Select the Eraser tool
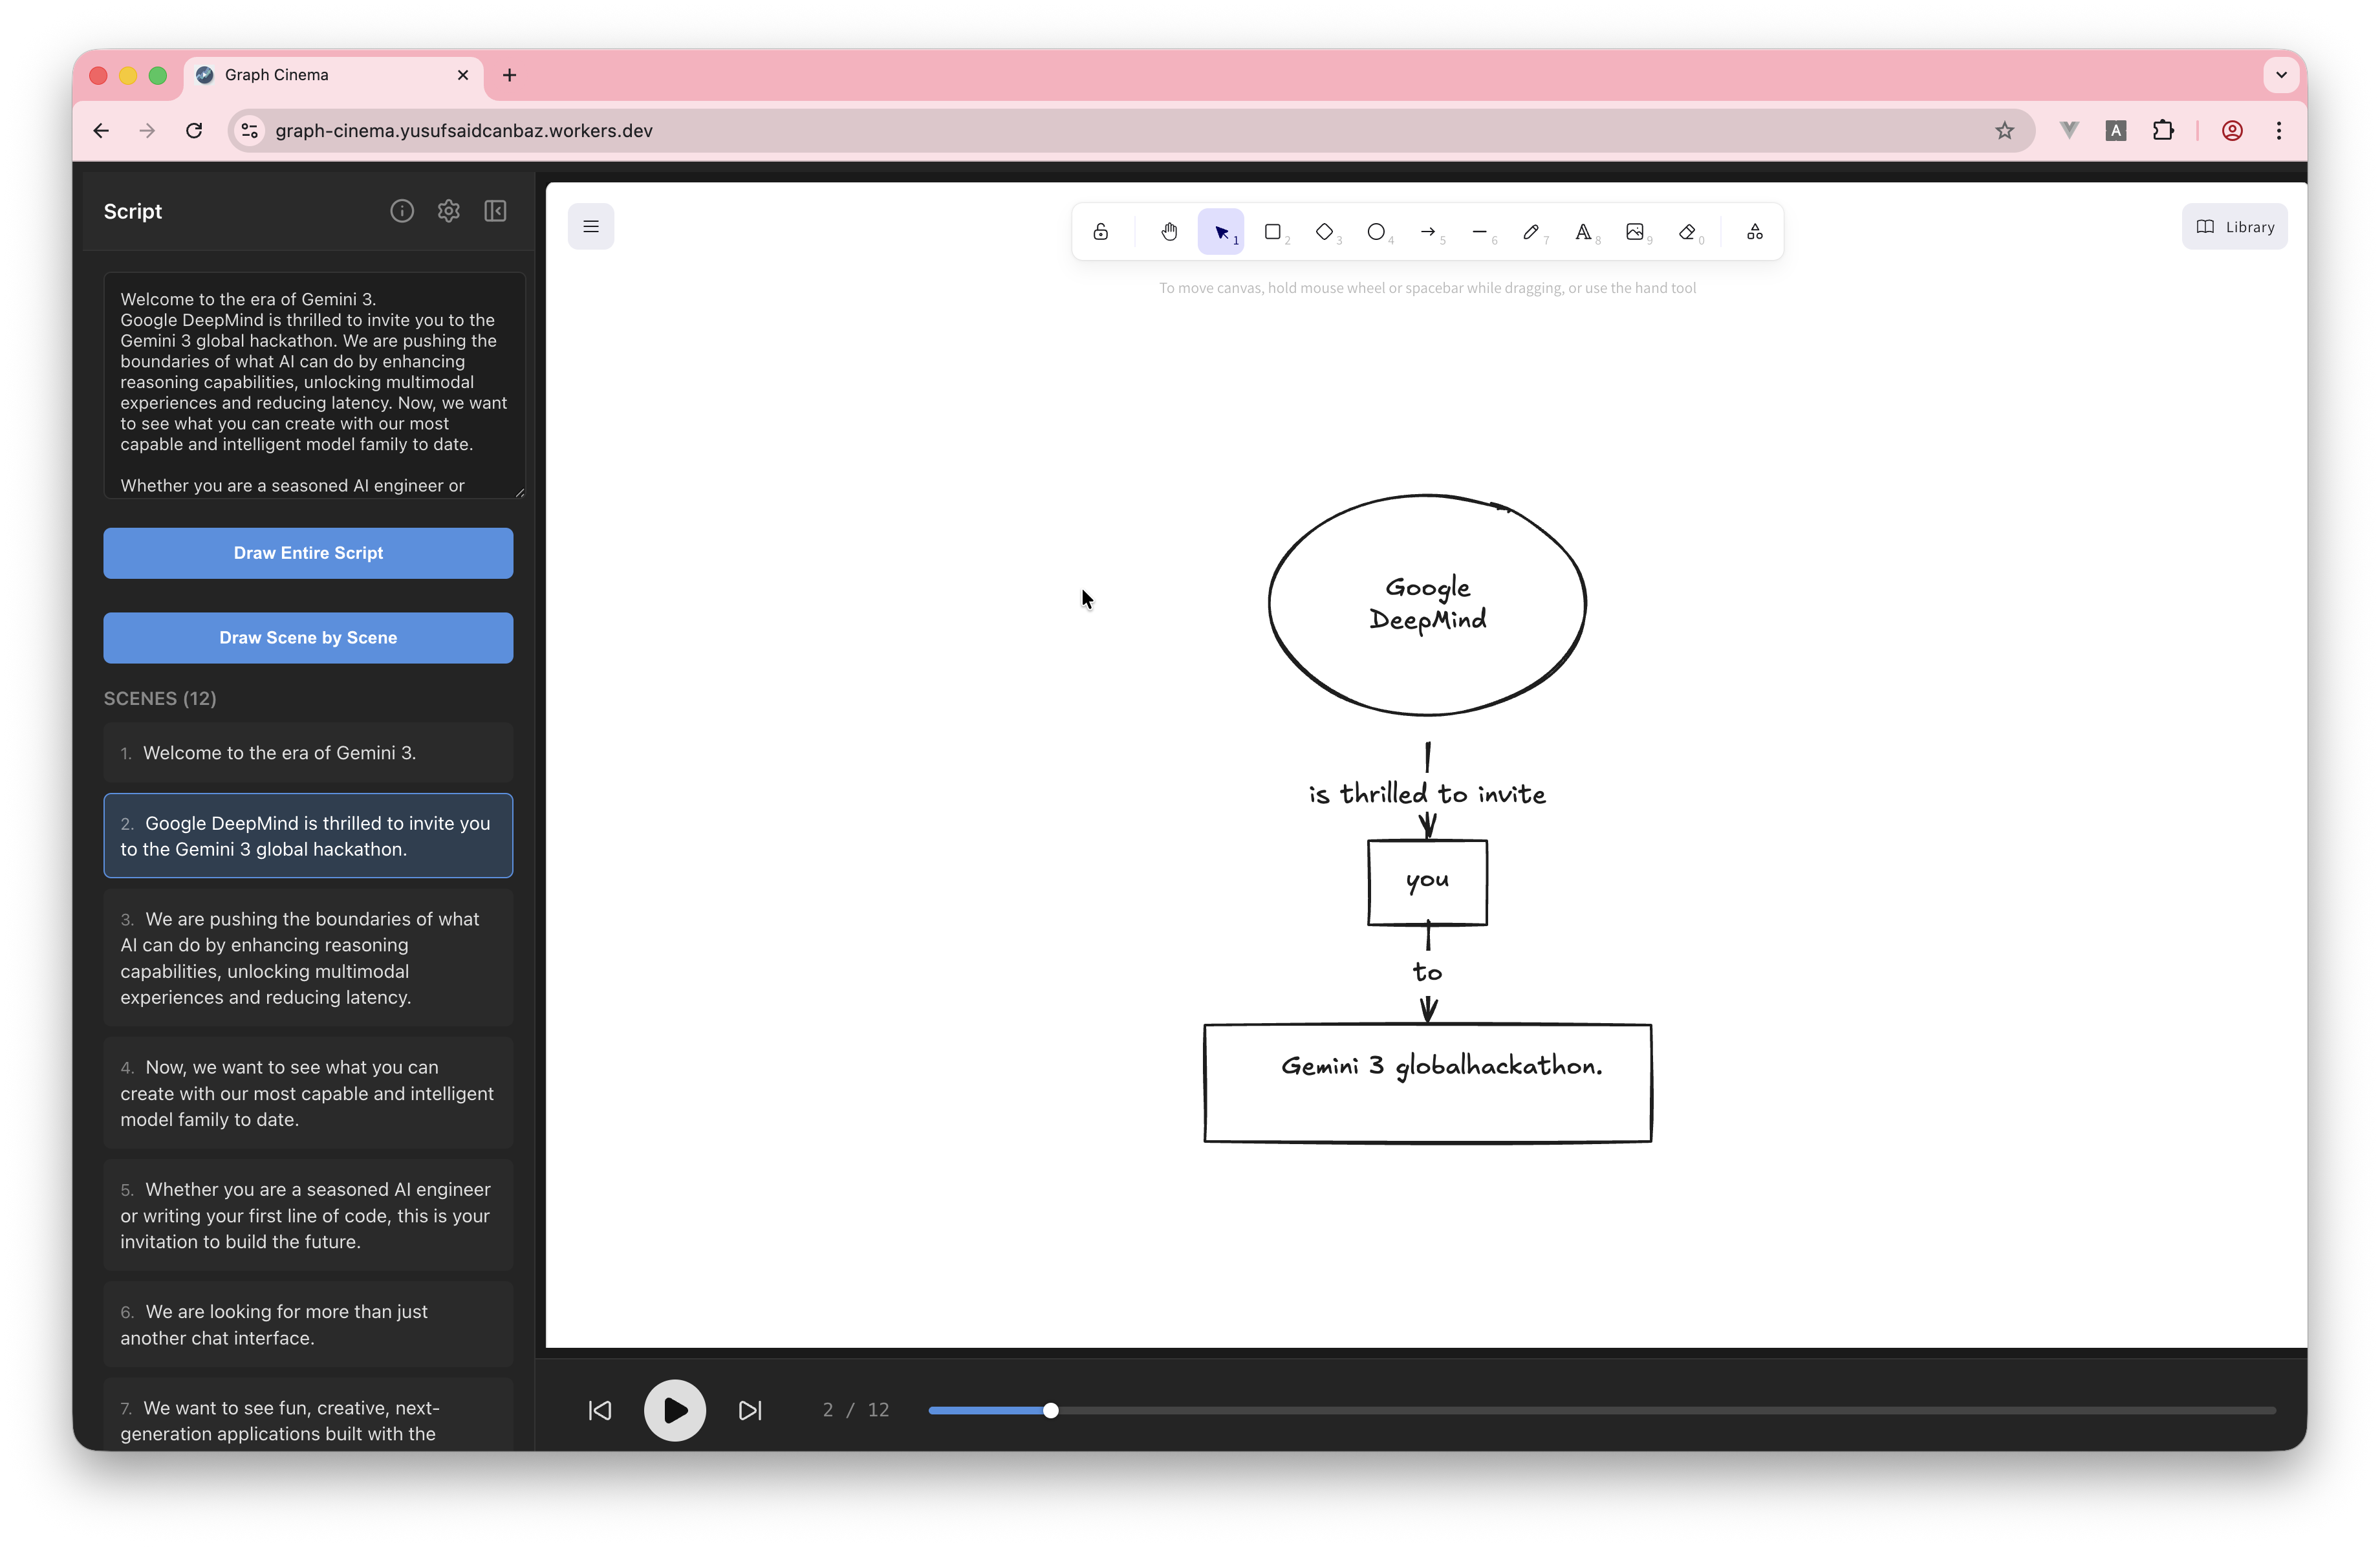2380x1547 pixels. (1687, 232)
